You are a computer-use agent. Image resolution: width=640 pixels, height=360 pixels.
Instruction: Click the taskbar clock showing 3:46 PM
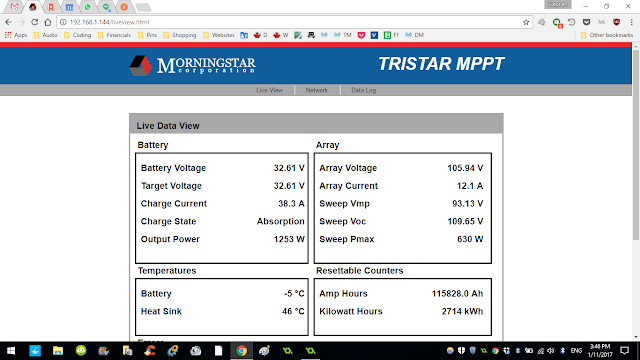600,351
